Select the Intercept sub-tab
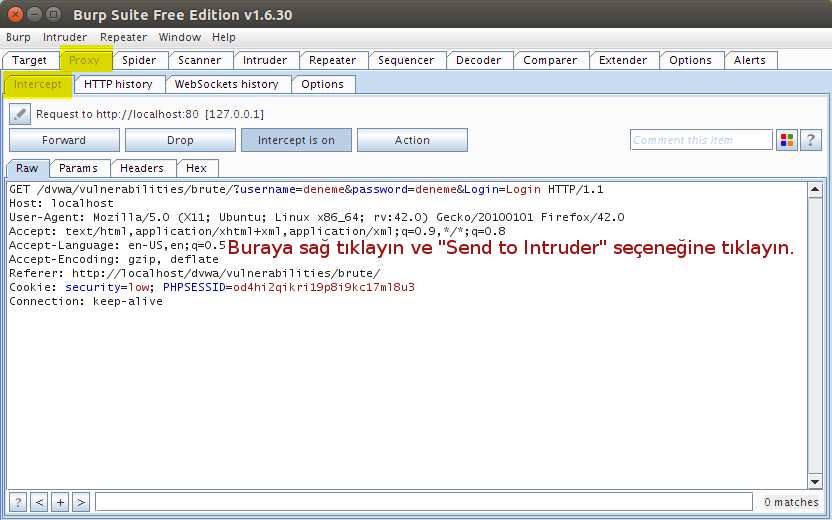Viewport: 832px width, 520px height. pyautogui.click(x=38, y=84)
